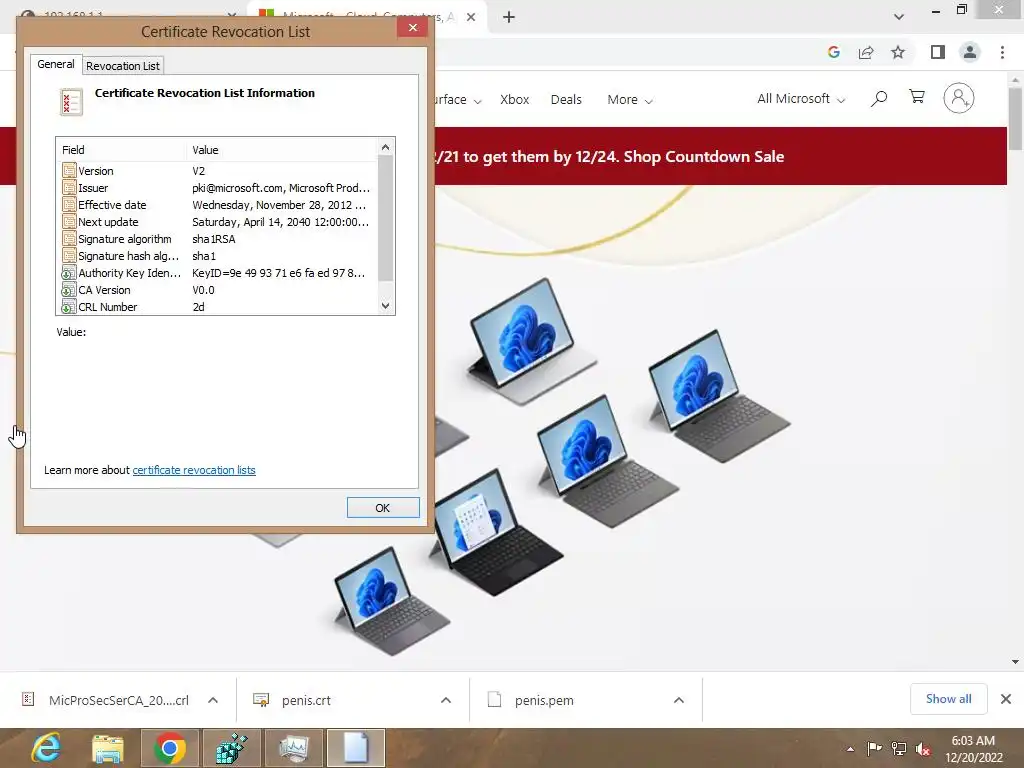Expand options for MicProSecSerCA crl download

[213, 700]
